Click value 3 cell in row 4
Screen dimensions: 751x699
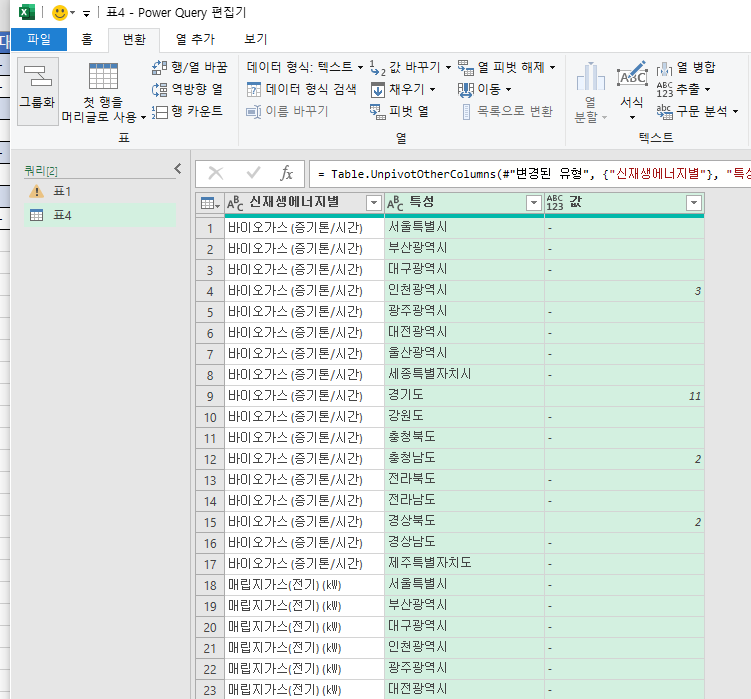pyautogui.click(x=625, y=291)
